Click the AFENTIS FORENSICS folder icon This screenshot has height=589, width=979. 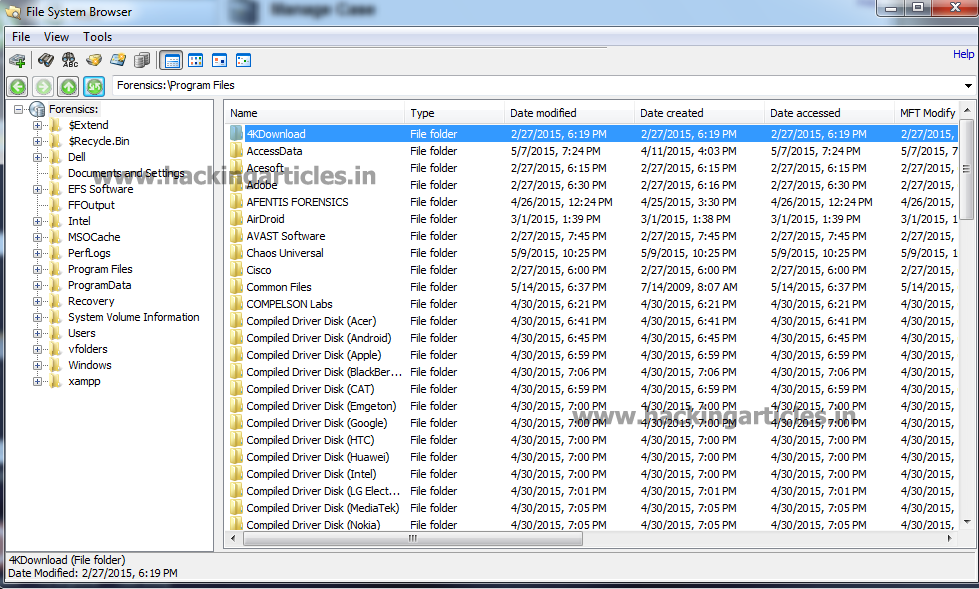(236, 202)
